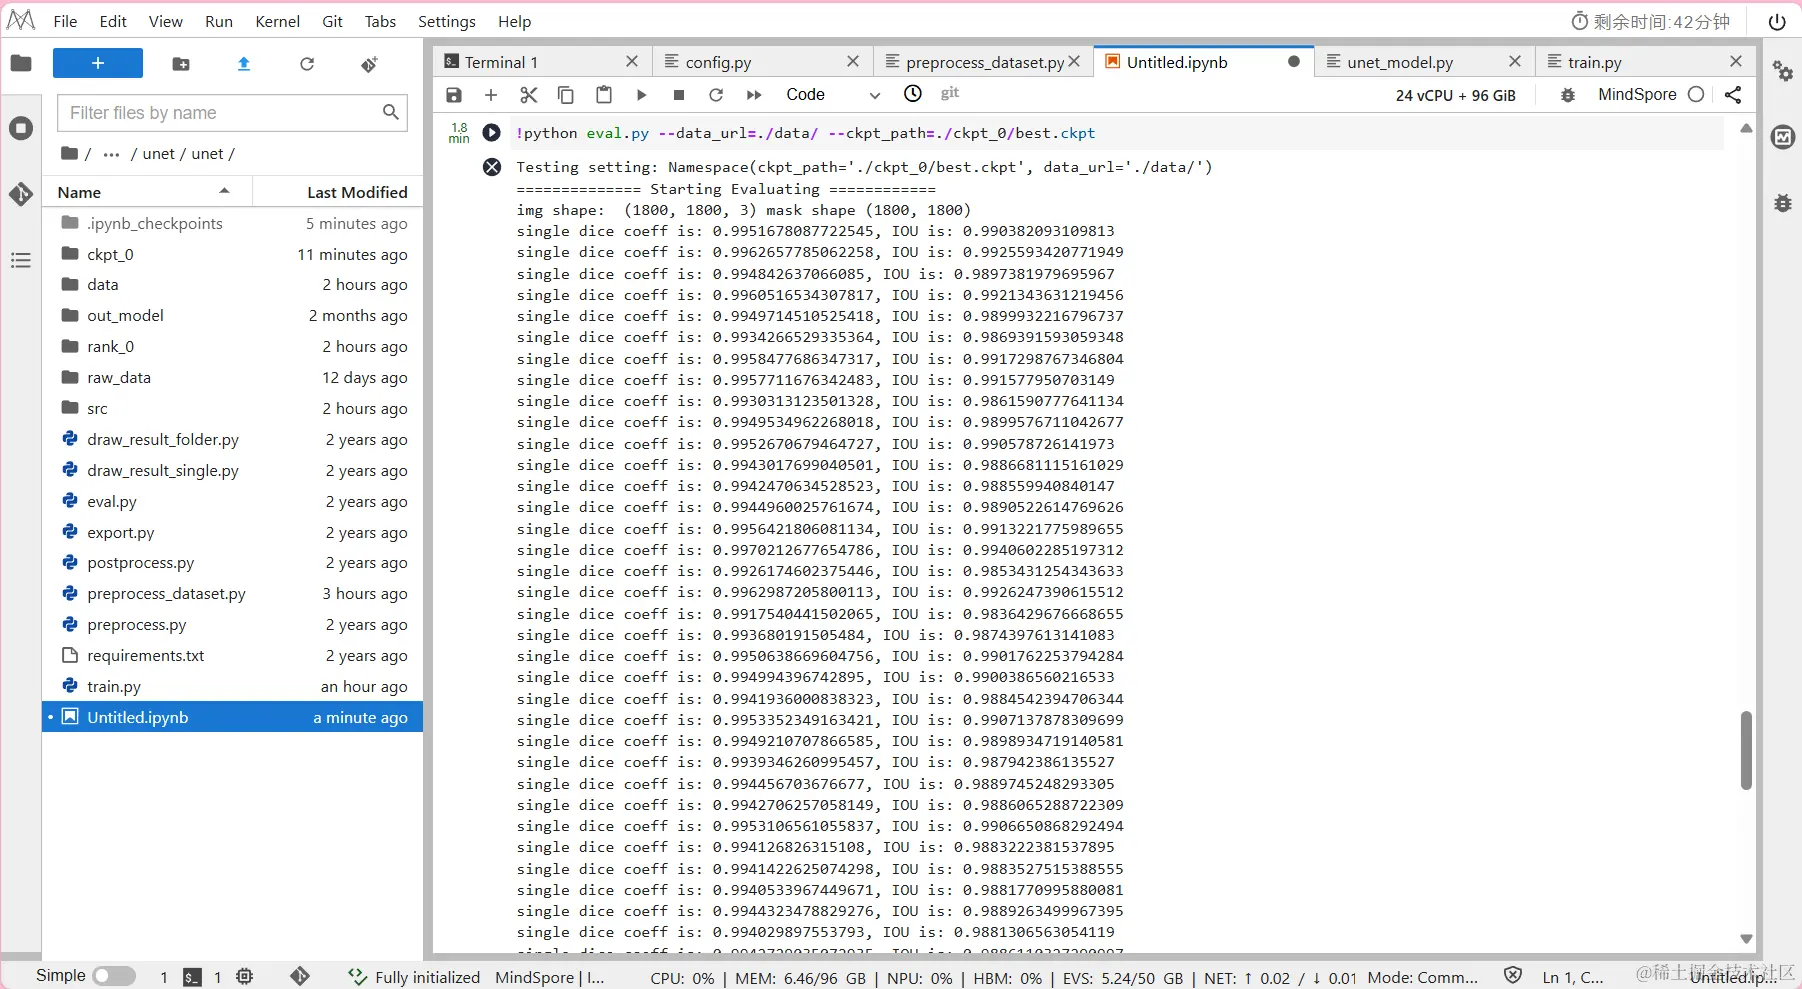This screenshot has height=989, width=1802.
Task: Open the file browser sidebar icon
Action: point(21,64)
